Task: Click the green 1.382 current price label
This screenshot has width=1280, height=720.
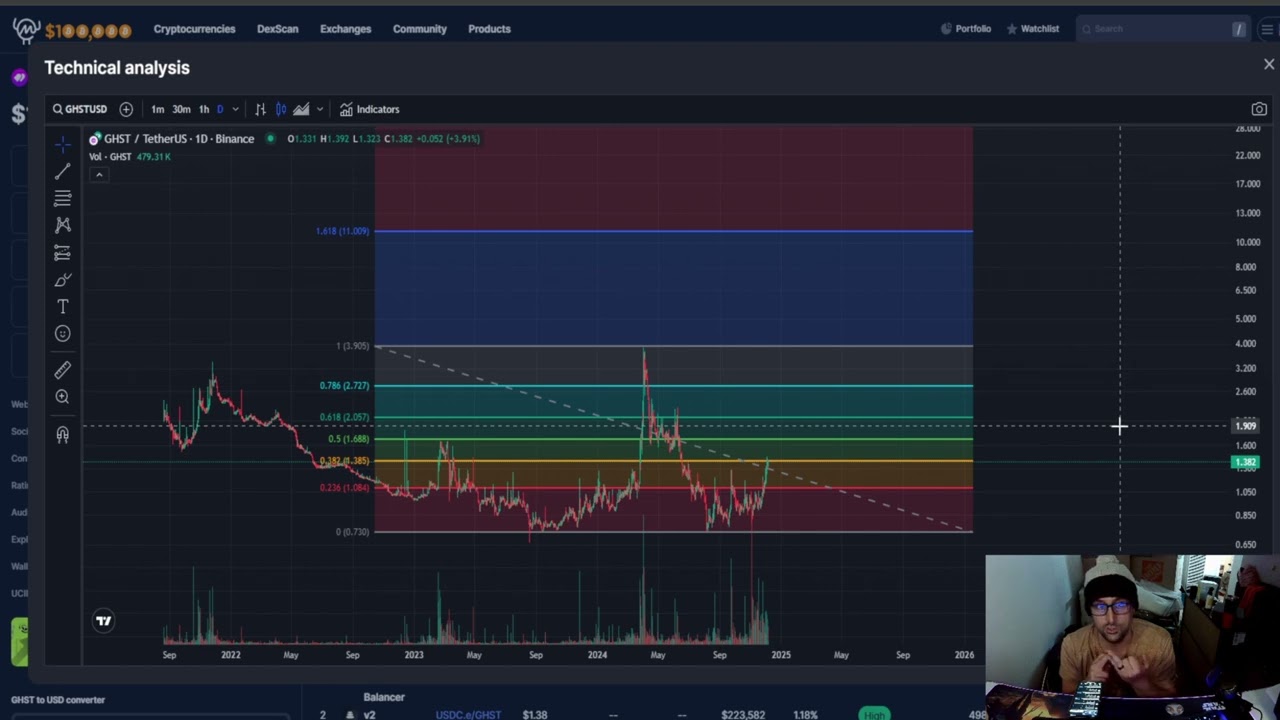Action: coord(1245,462)
